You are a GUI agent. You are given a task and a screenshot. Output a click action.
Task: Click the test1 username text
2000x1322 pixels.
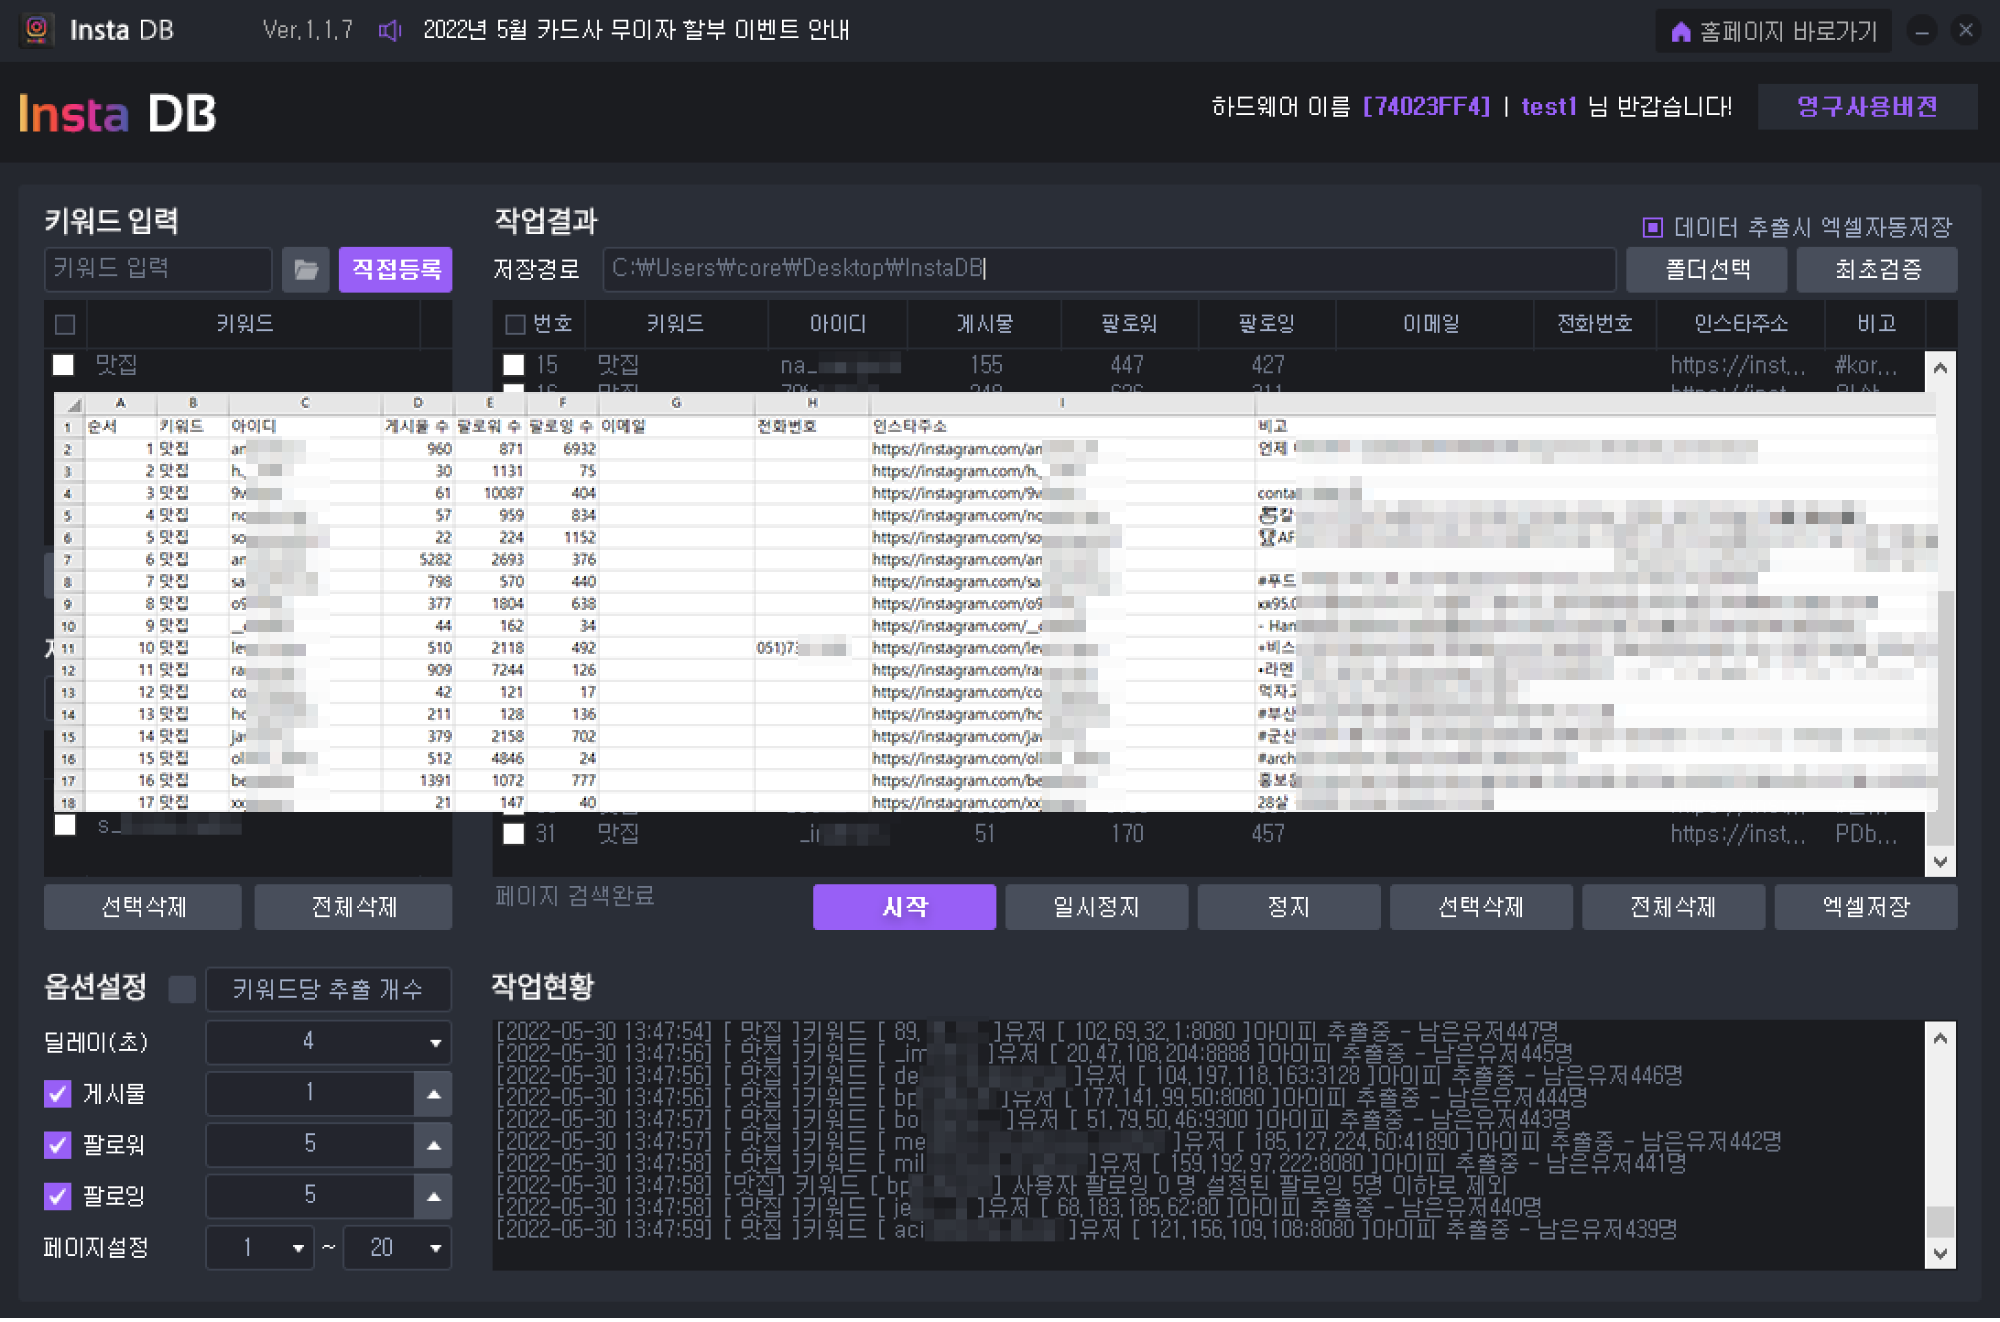(x=1548, y=107)
